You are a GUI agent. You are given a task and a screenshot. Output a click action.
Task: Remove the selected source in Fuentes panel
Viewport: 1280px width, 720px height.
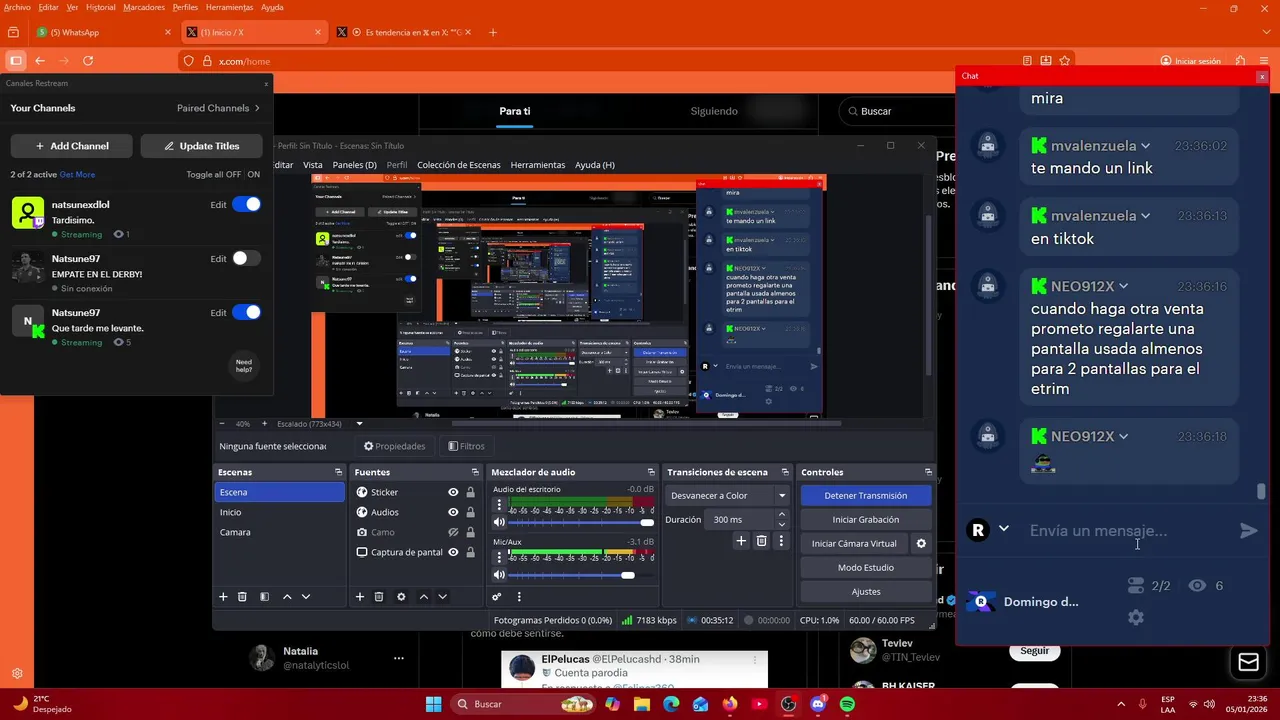[x=379, y=597]
